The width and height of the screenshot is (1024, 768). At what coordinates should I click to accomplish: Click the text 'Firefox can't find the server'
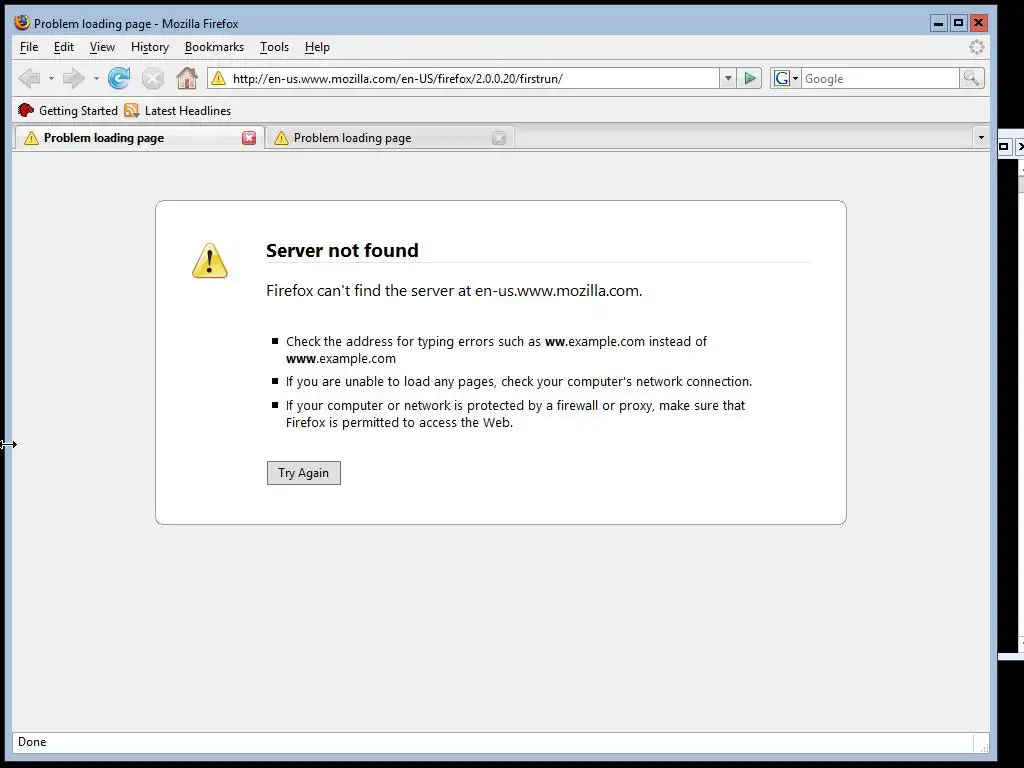[367, 291]
